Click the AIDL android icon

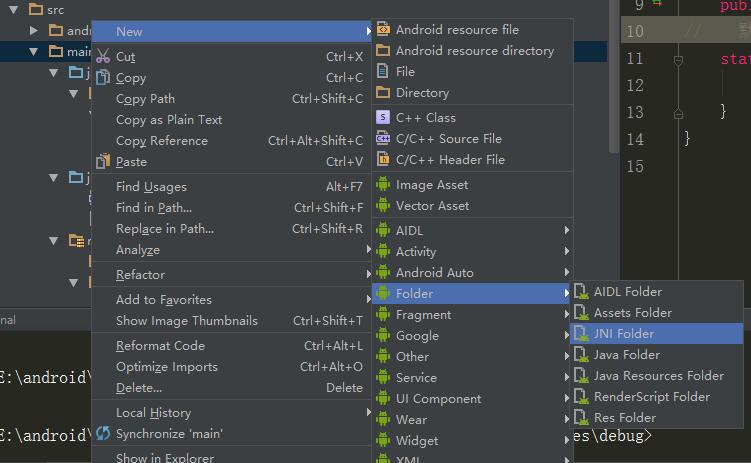(383, 230)
